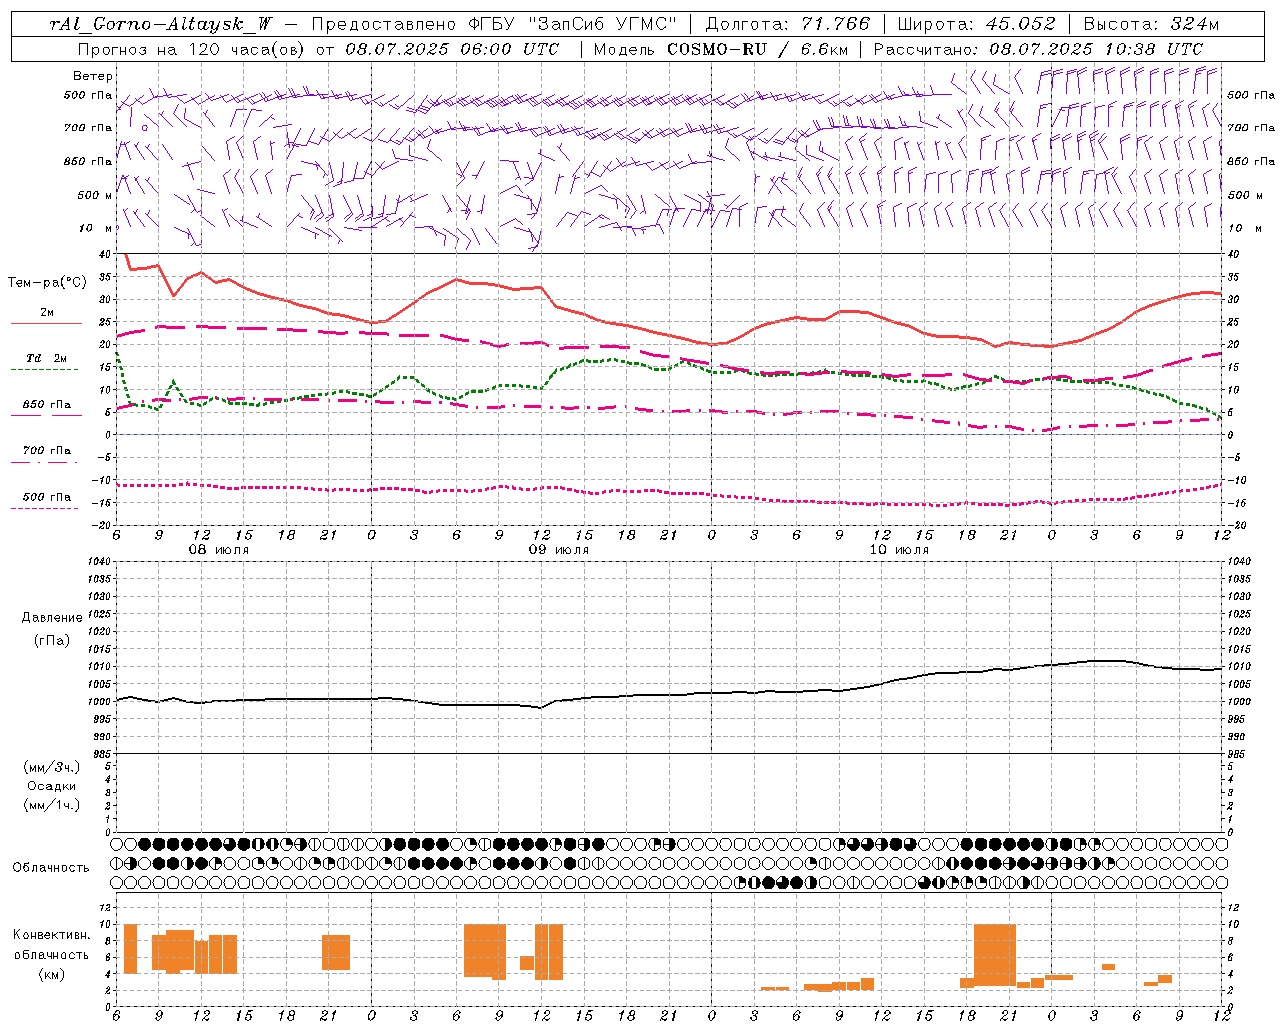Select the text ФГБУ "ЗапСиб УГМС" in the header
1280x1024 pixels.
point(575,24)
